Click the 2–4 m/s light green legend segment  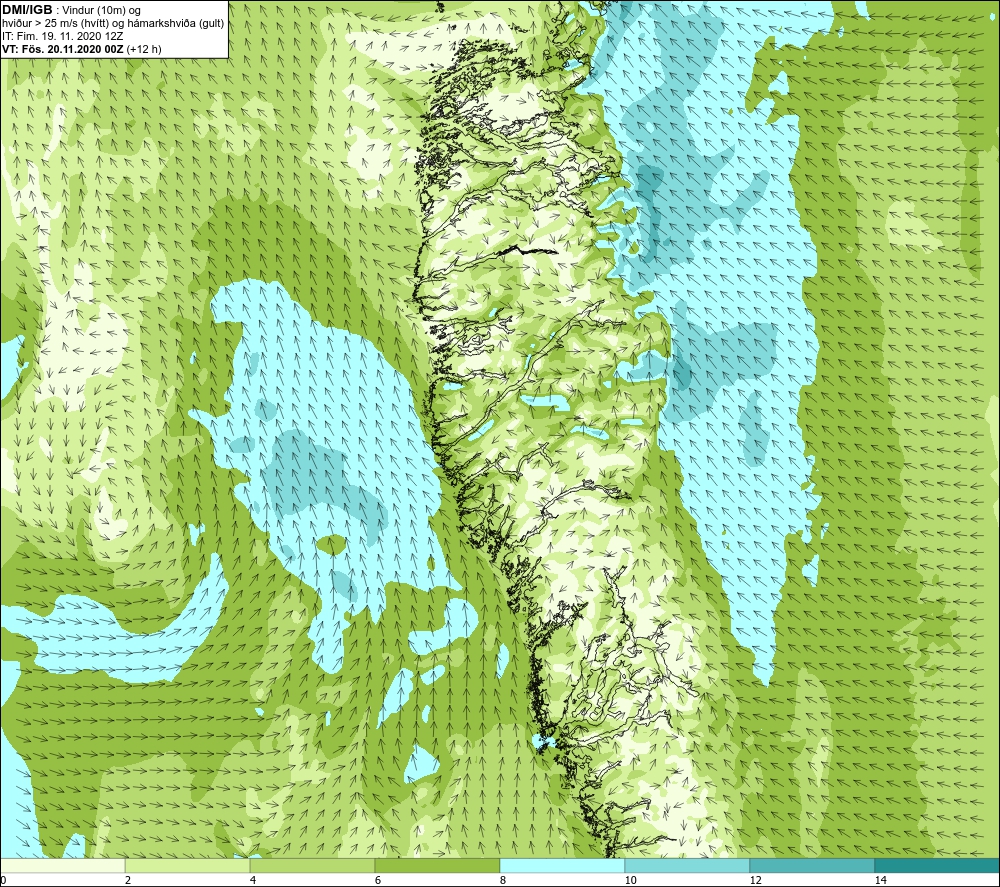(x=188, y=866)
